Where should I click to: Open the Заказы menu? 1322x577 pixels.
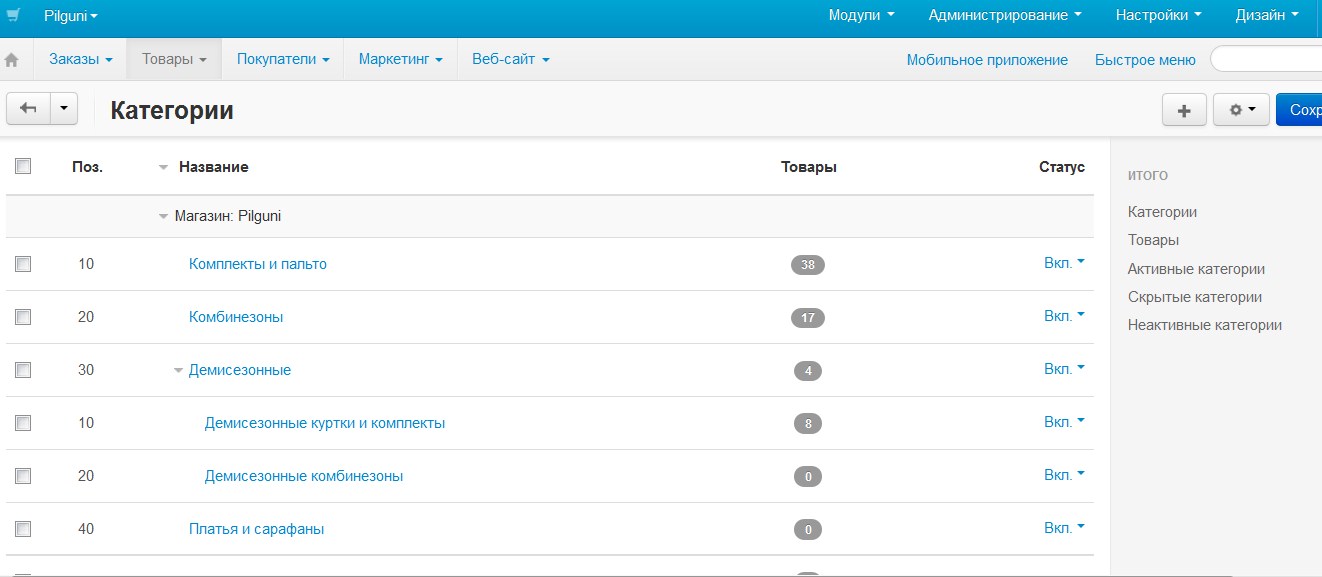(80, 59)
